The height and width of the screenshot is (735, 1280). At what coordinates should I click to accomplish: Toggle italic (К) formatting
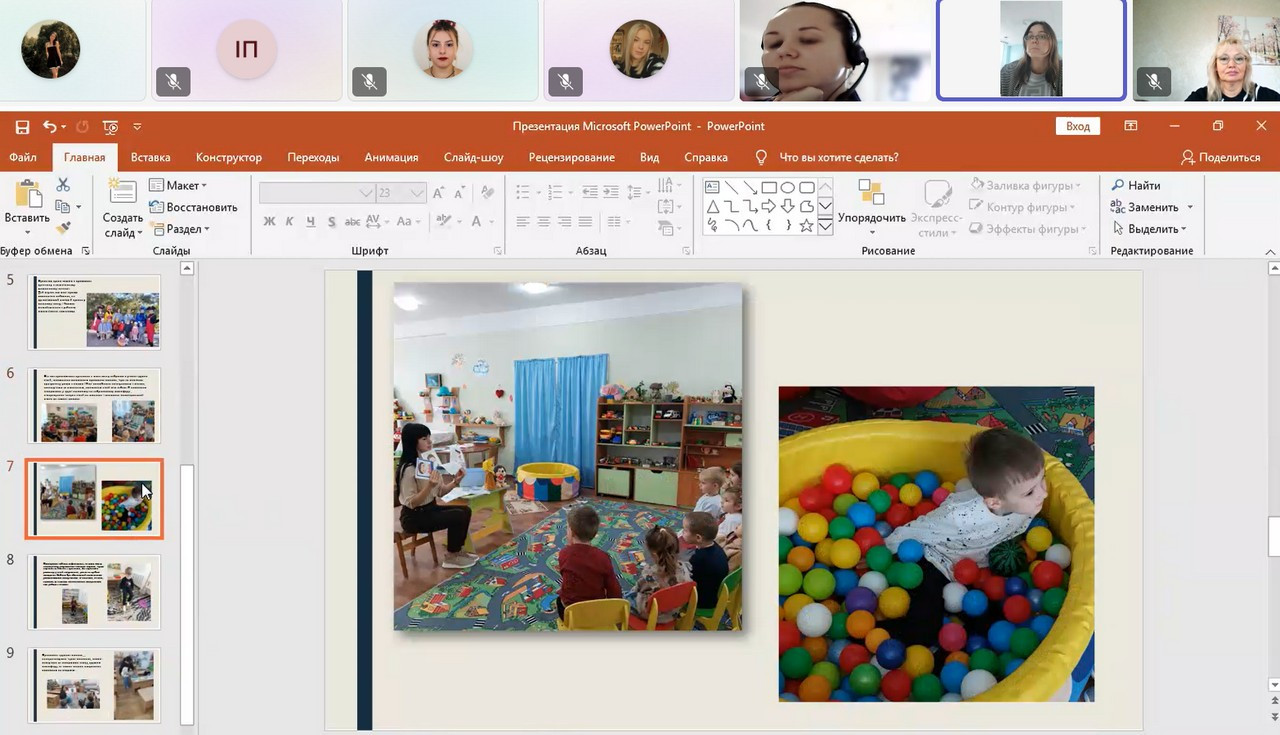point(290,221)
